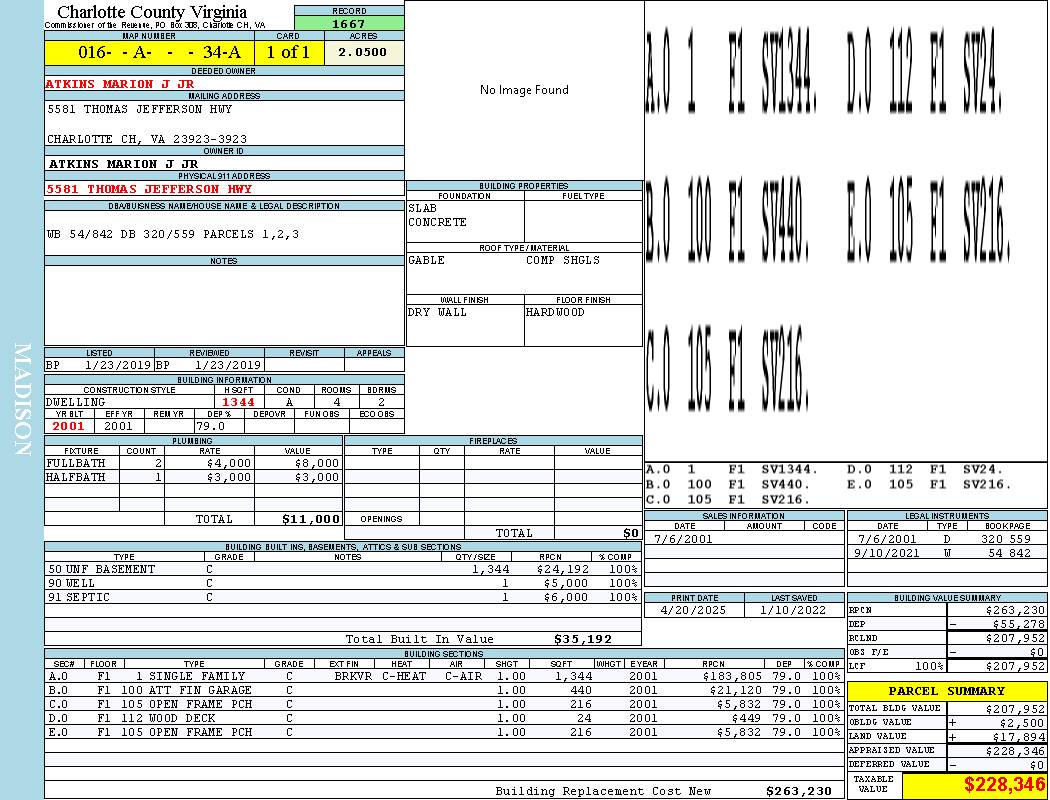This screenshot has height=800, width=1050.
Task: Click listed date BP 1/23/2019
Action: pos(99,365)
